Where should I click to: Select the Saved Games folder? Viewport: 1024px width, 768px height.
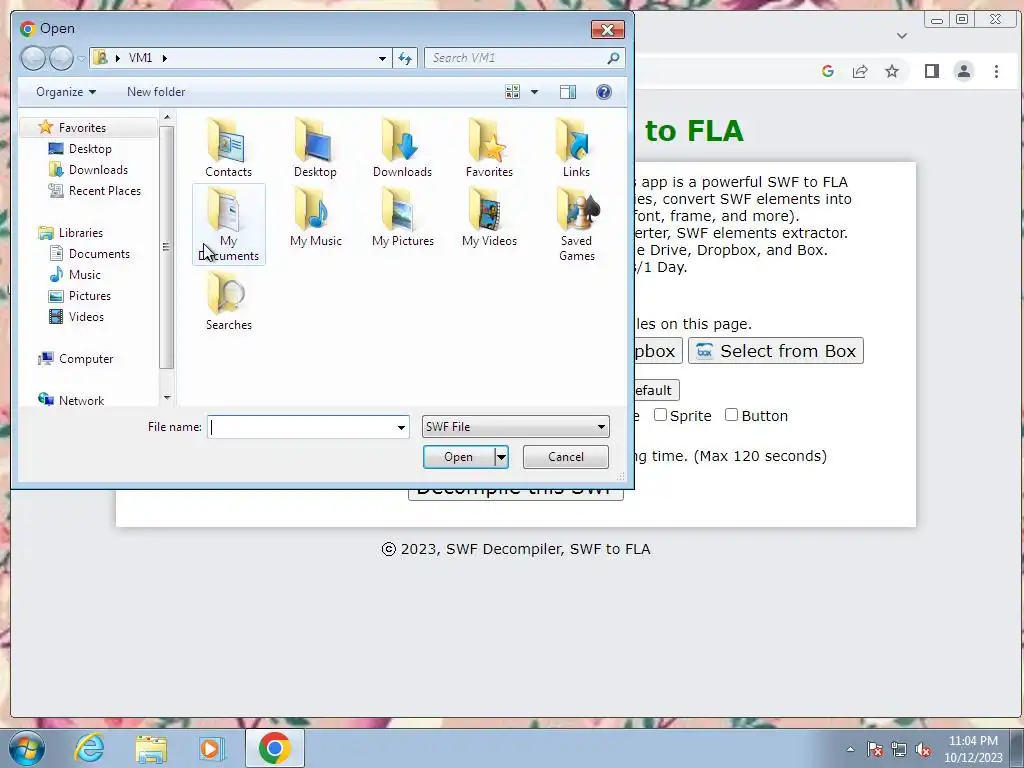577,224
